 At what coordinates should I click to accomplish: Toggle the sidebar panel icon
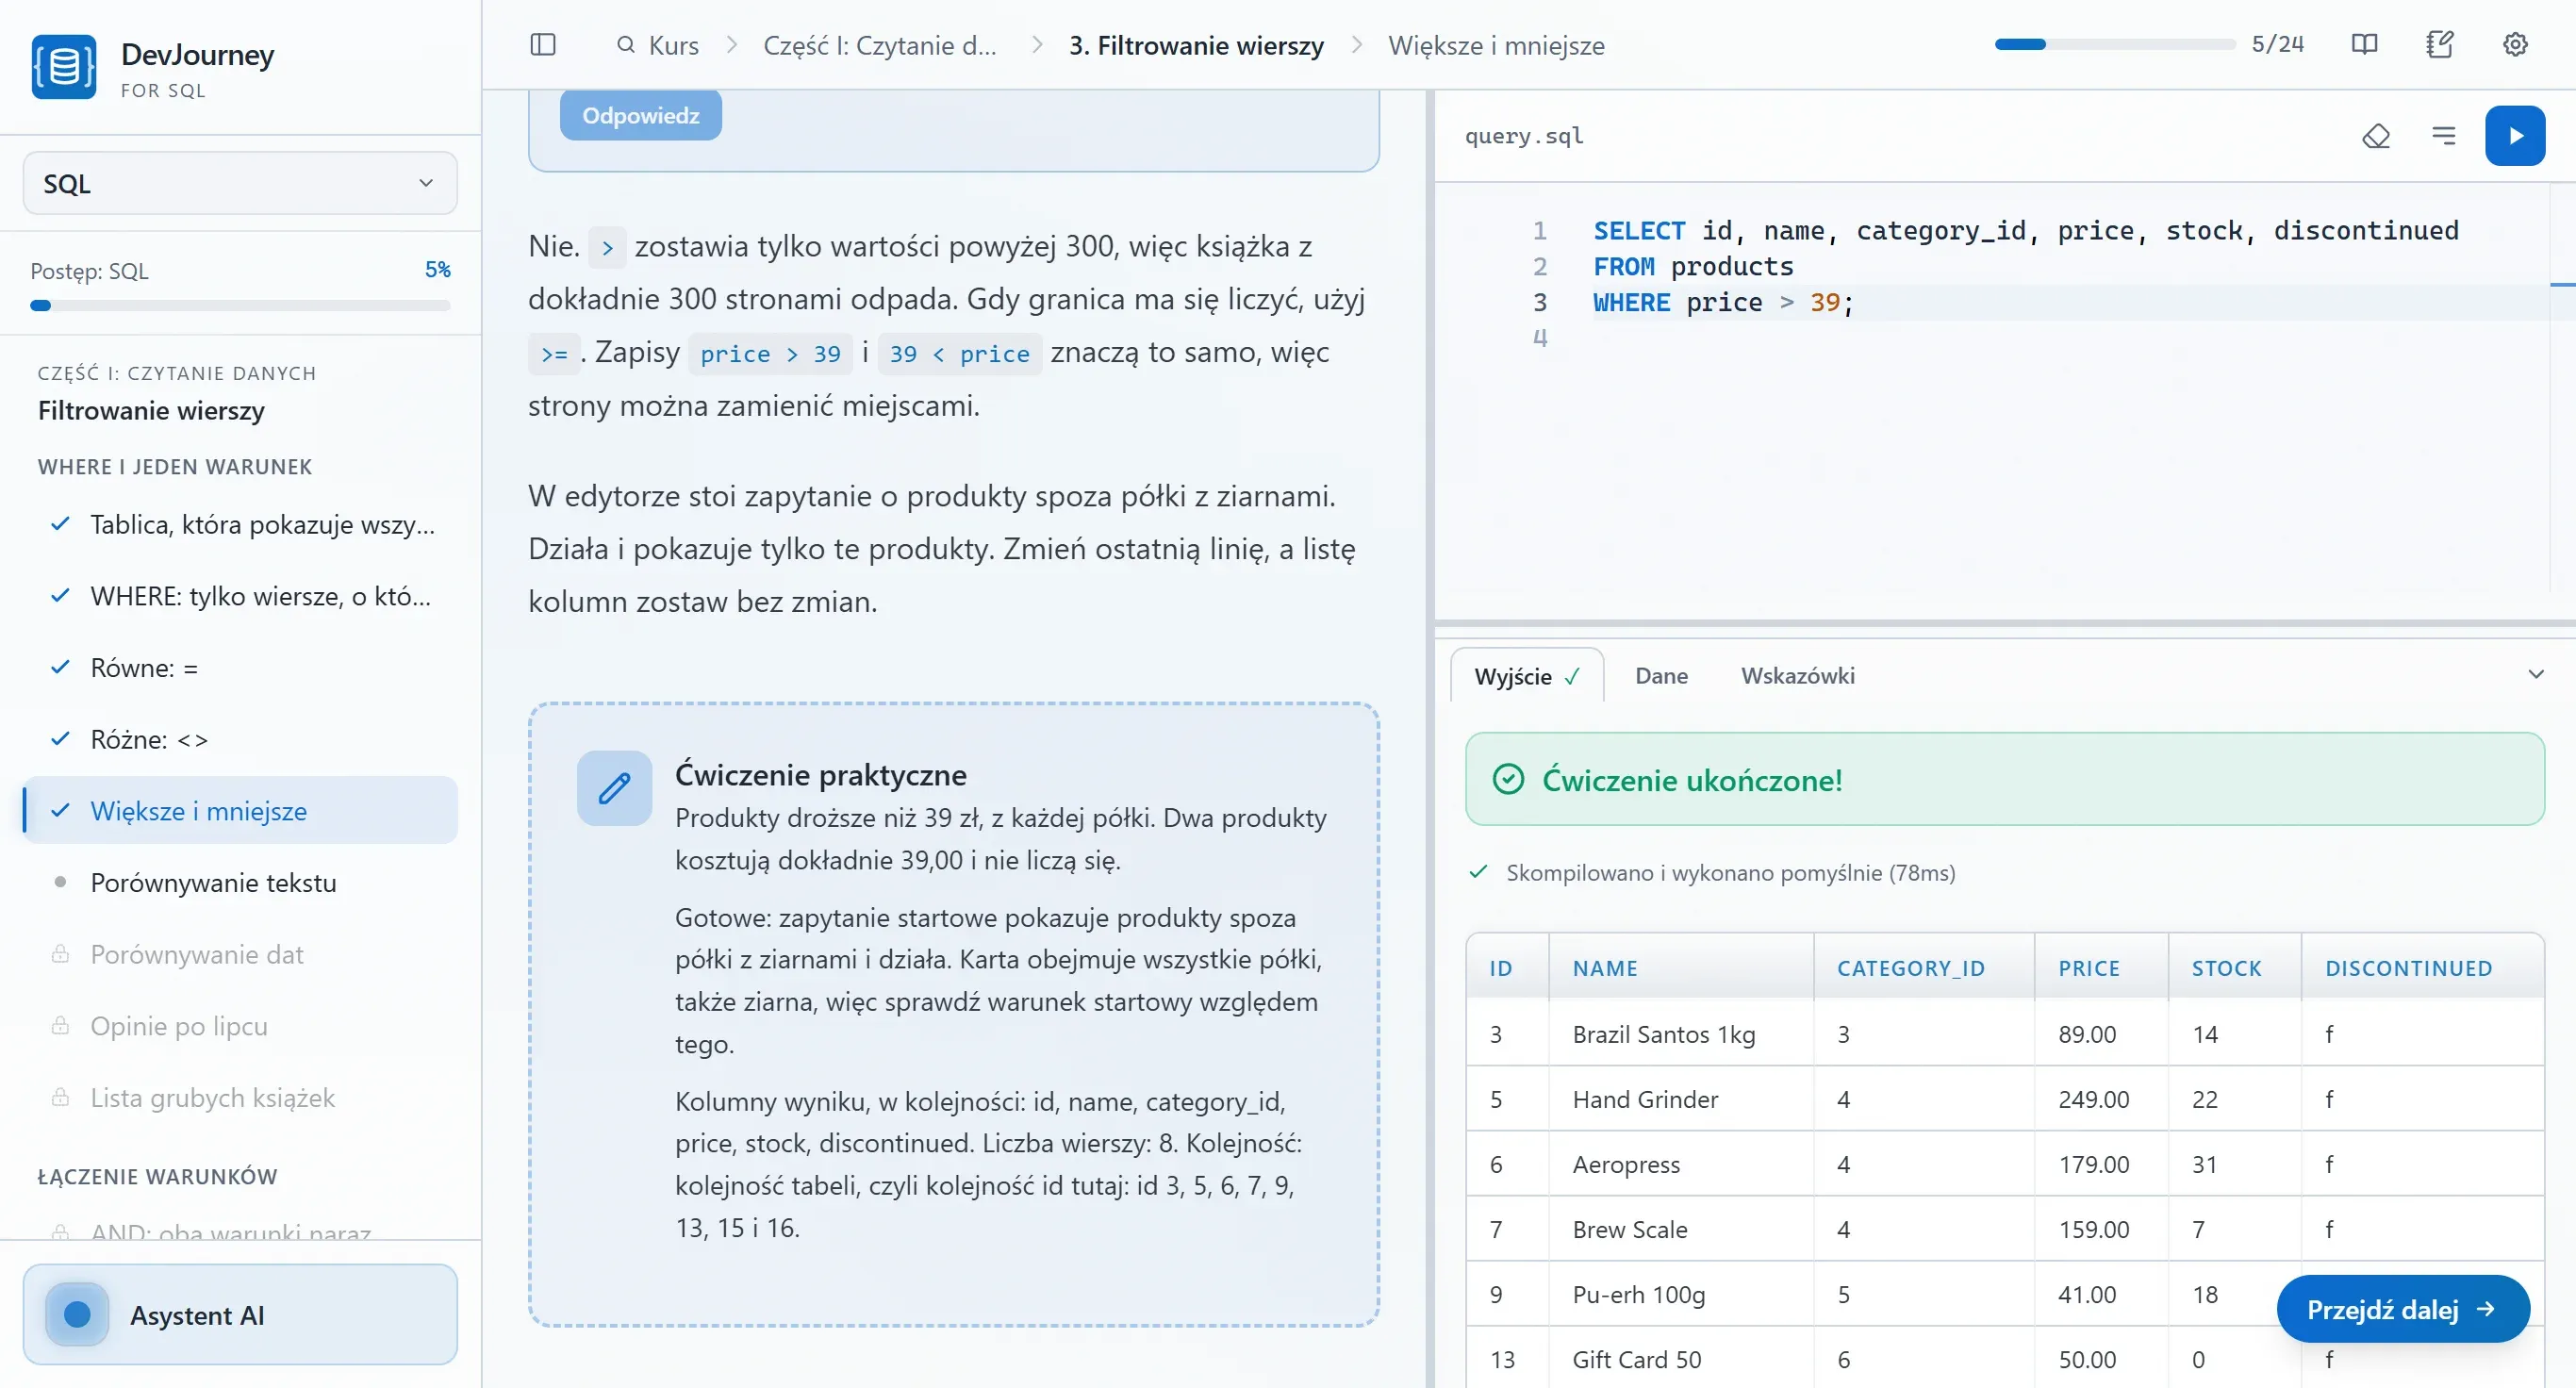543,45
